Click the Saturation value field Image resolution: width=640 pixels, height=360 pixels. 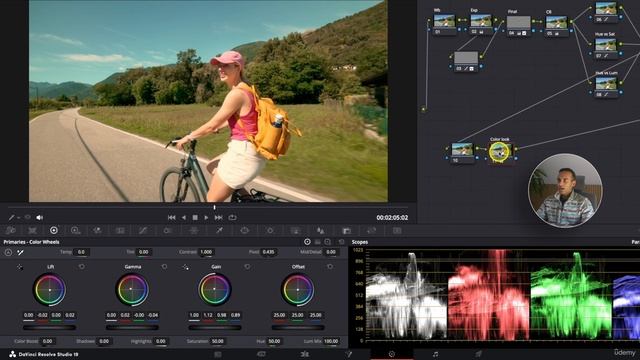pyautogui.click(x=218, y=341)
